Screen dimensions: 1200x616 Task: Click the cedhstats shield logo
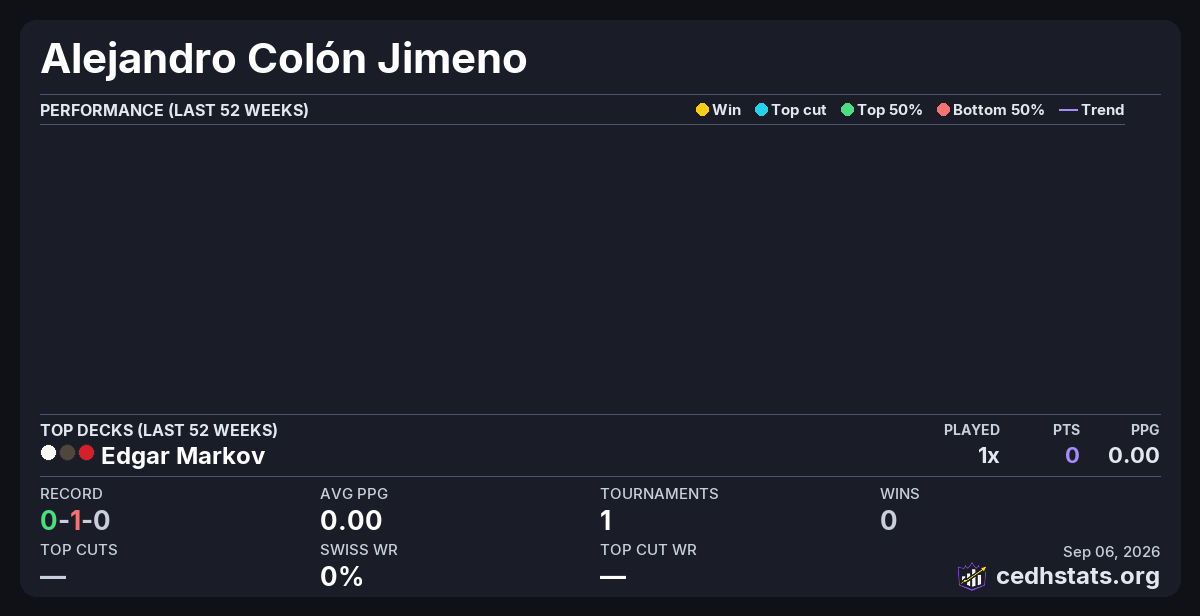pos(972,576)
